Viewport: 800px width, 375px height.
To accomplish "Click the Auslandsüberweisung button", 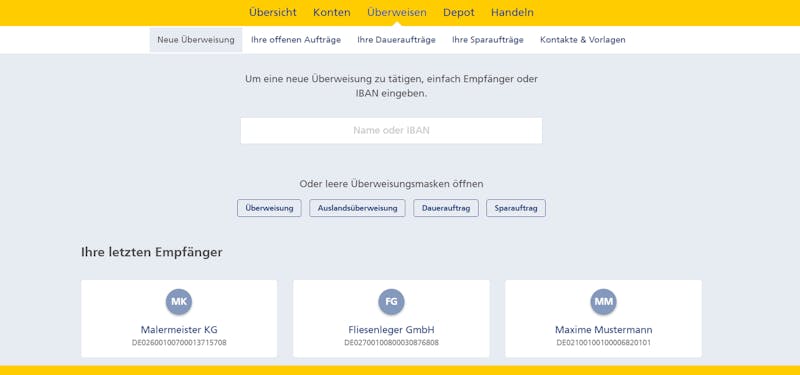I will tap(357, 208).
